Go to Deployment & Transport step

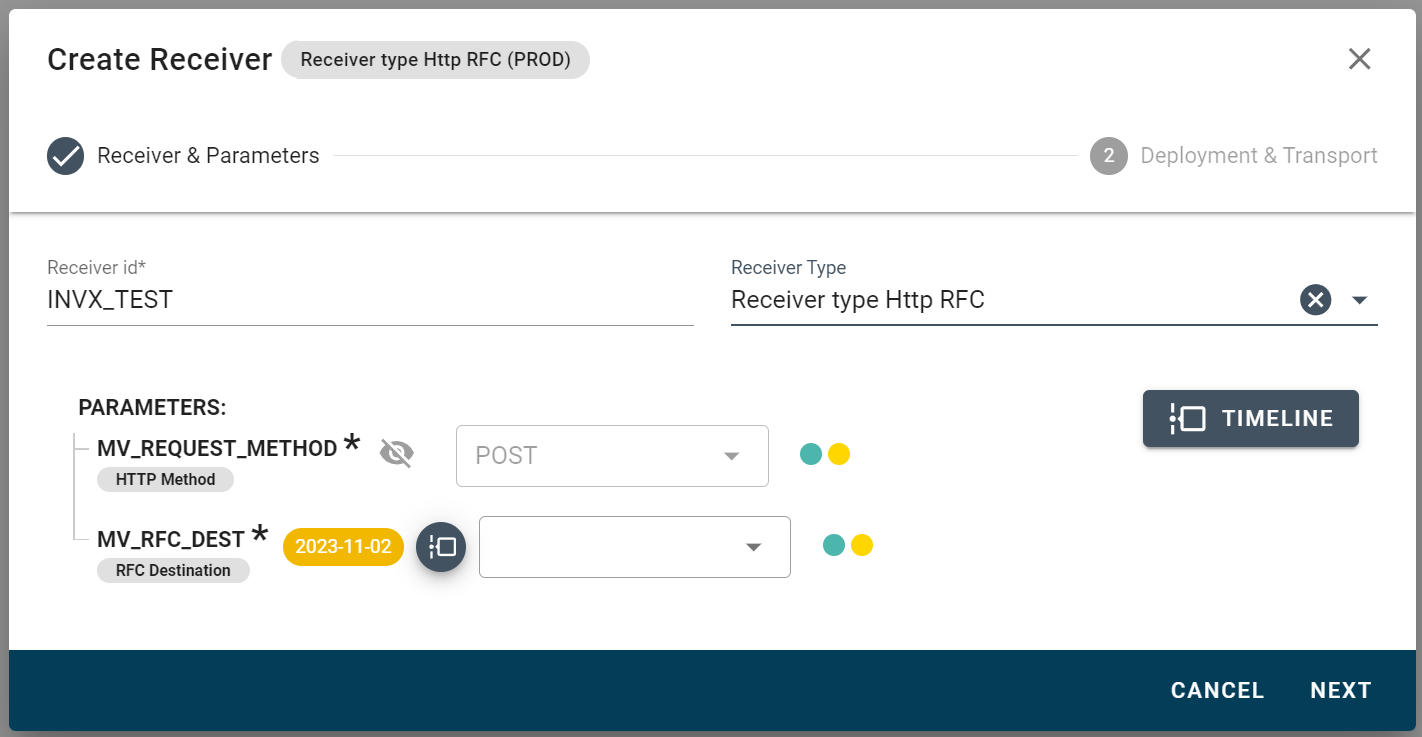click(x=1258, y=156)
